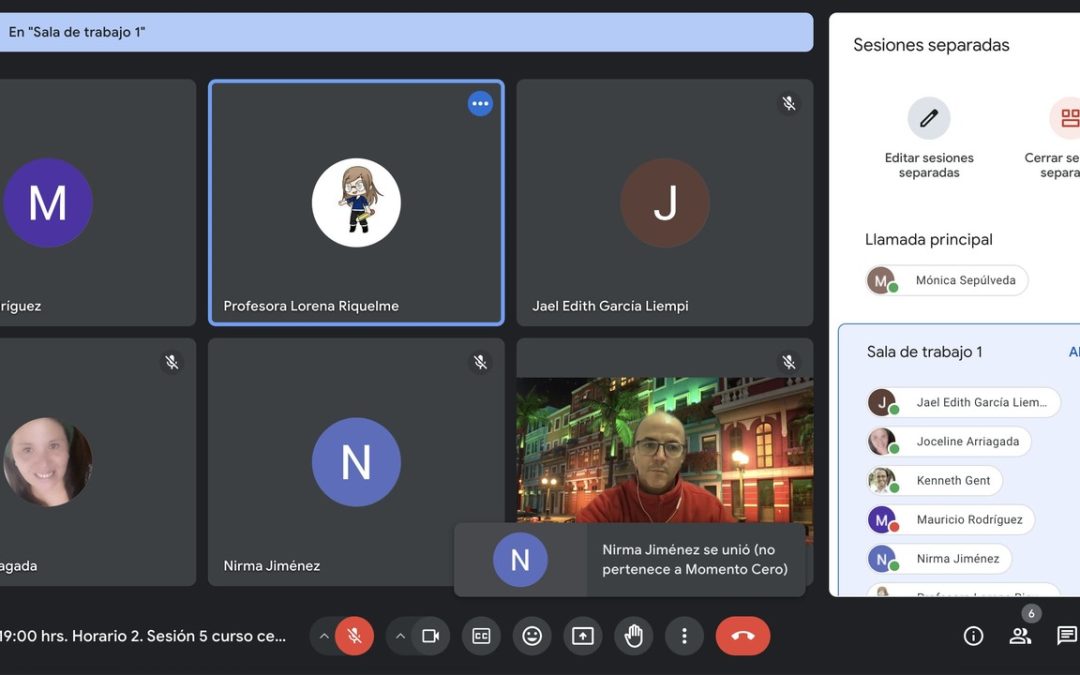Click the photo avatar in the bottom-left tile
1080x675 pixels.
point(48,461)
